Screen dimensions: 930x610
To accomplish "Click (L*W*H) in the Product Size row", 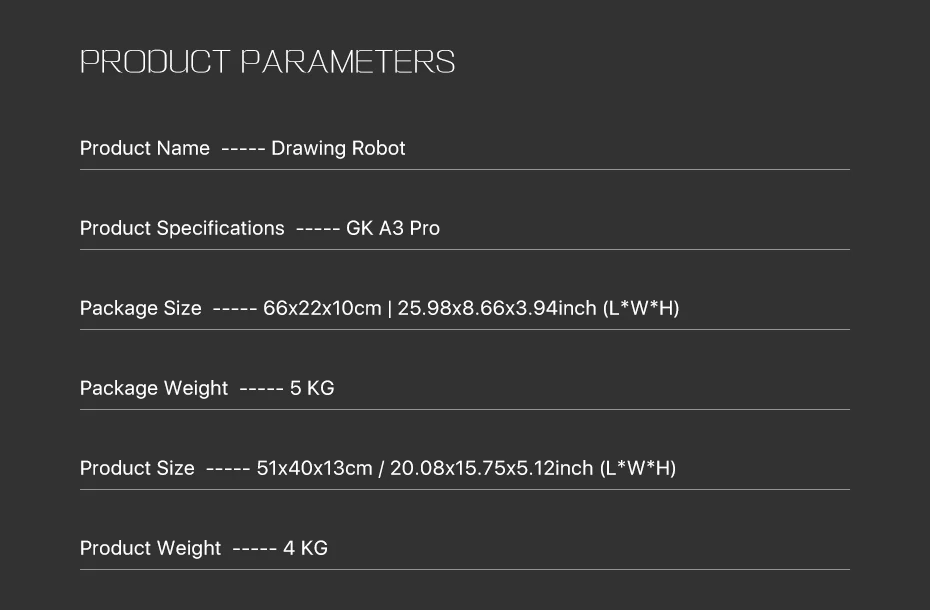I will pos(638,468).
